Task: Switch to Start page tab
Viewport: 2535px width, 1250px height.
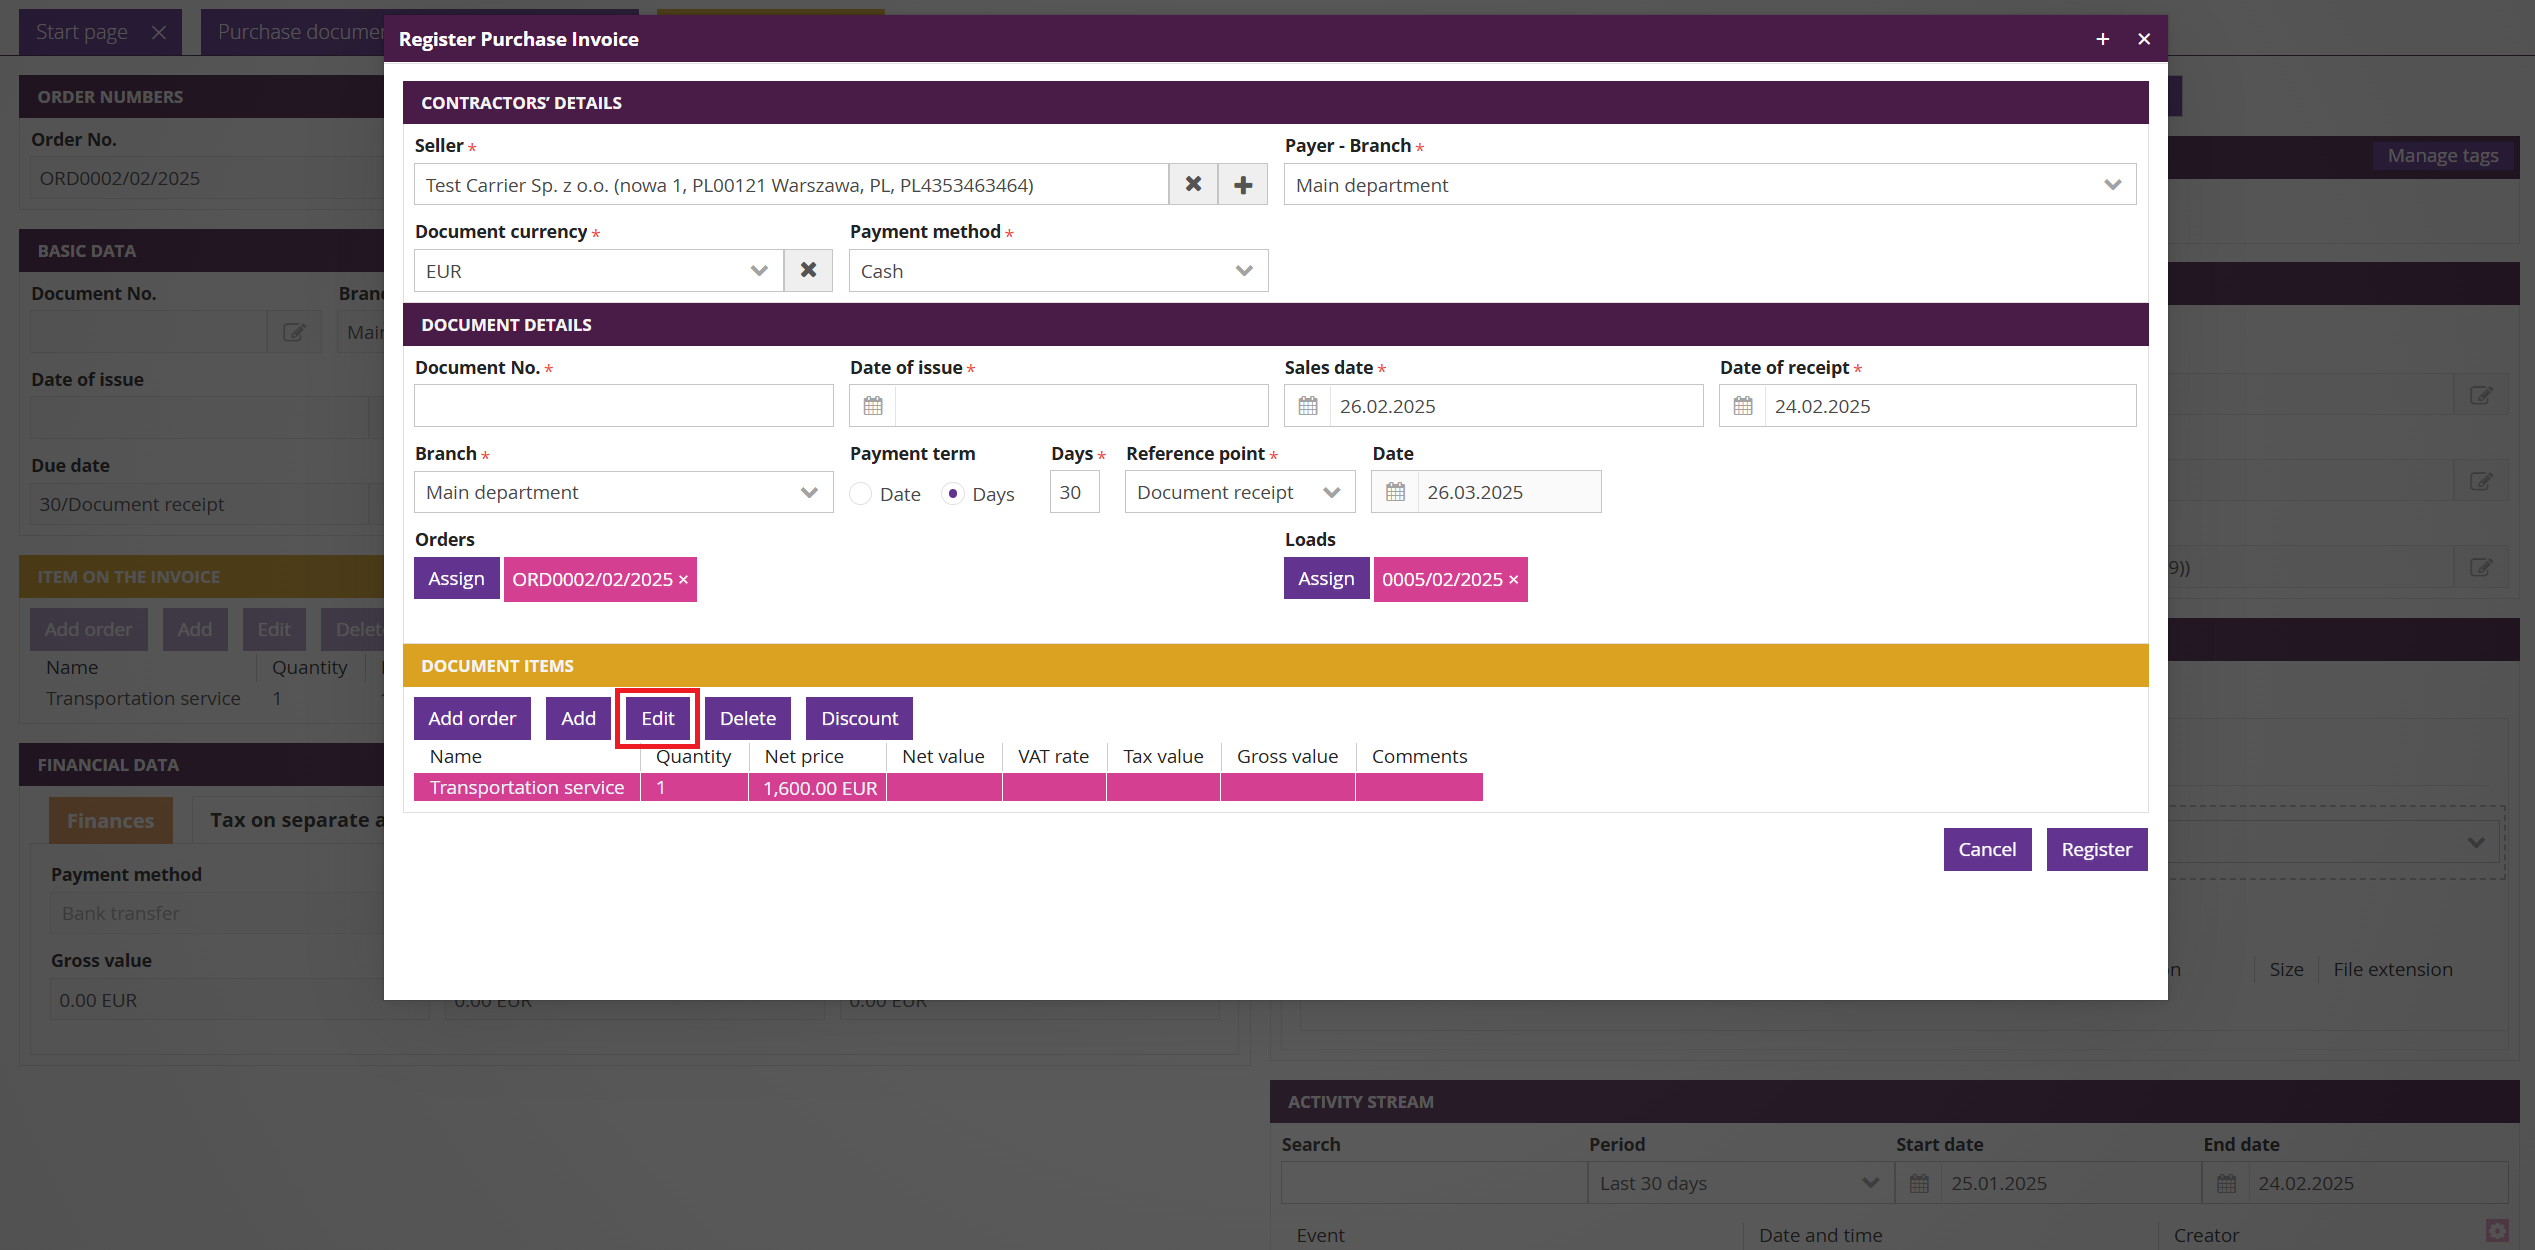Action: point(82,32)
